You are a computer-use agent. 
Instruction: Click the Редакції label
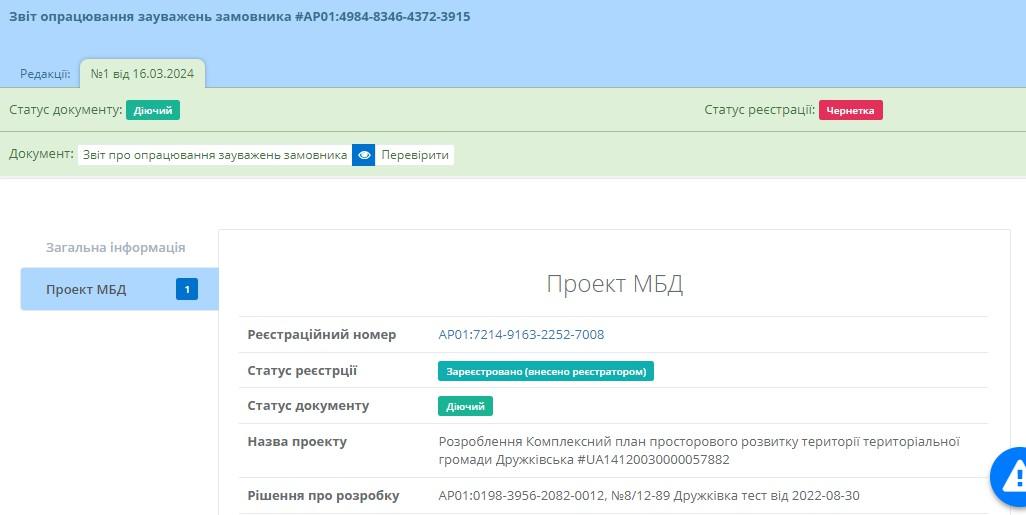[x=45, y=74]
